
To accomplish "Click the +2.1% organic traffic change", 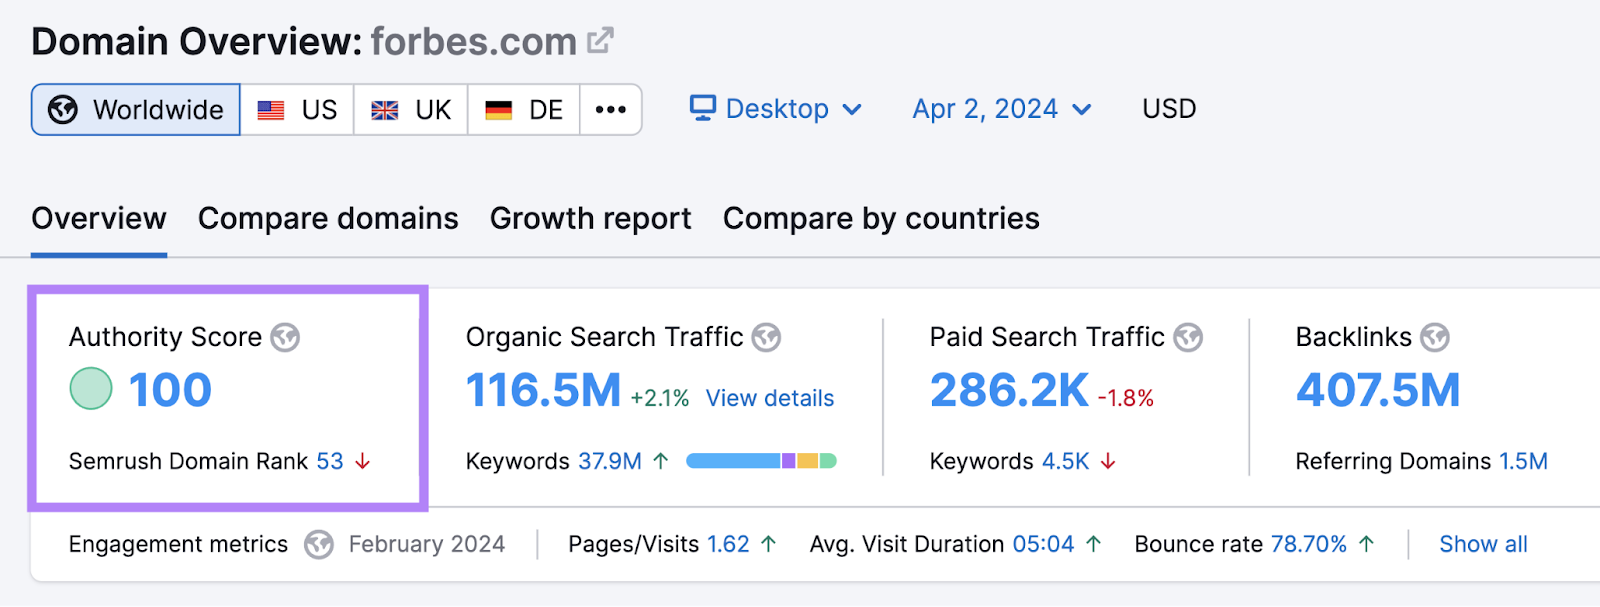I will (x=660, y=398).
